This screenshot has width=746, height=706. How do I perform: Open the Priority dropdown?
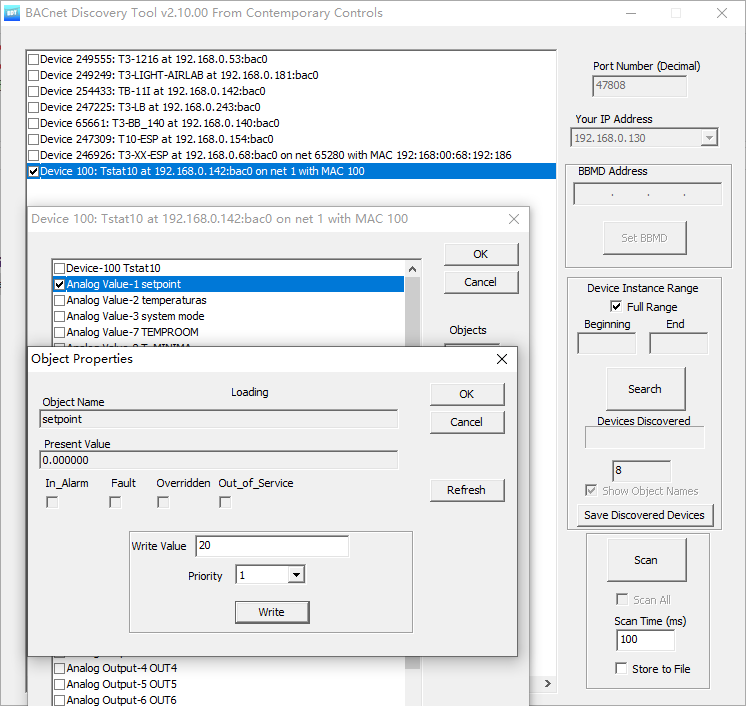295,575
